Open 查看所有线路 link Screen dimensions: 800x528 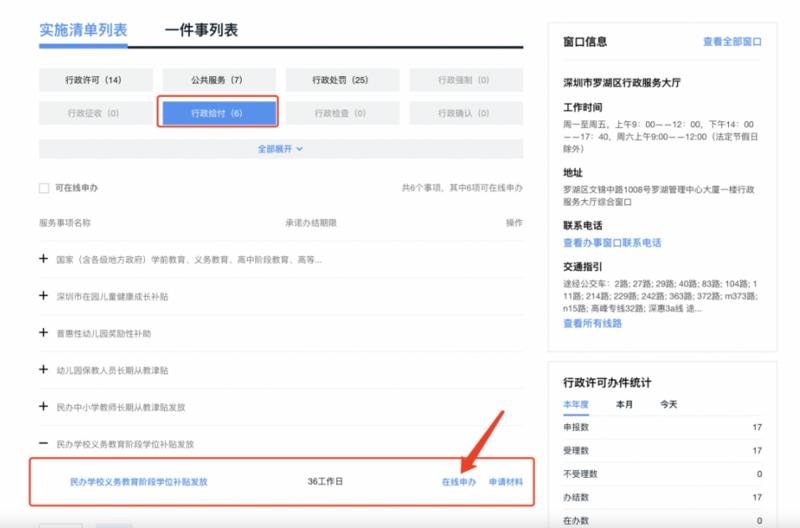coord(592,323)
